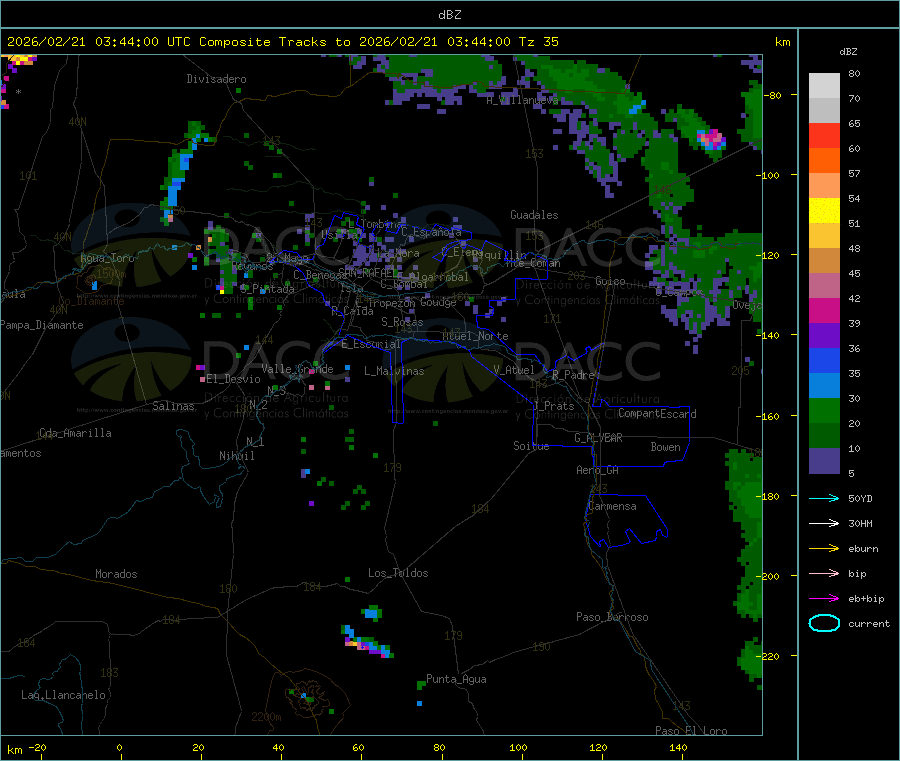The image size is (900, 761).
Task: Click the 'Composite Tracks to' header text
Action: [274, 42]
